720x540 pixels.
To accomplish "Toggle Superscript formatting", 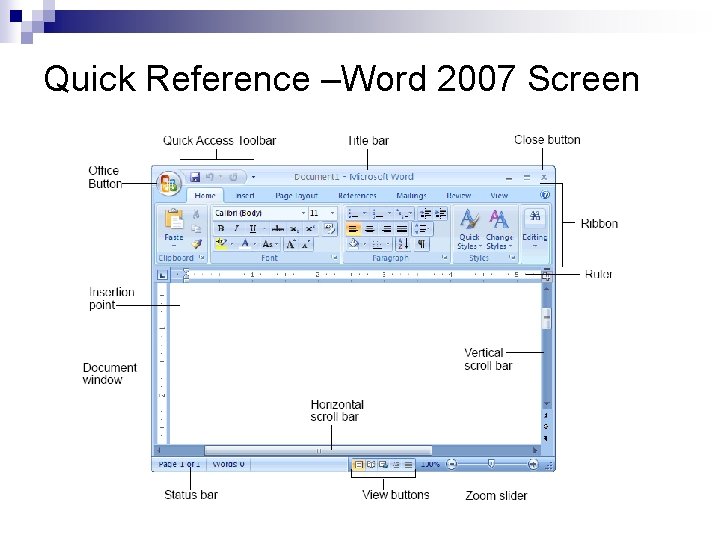I will pyautogui.click(x=310, y=229).
